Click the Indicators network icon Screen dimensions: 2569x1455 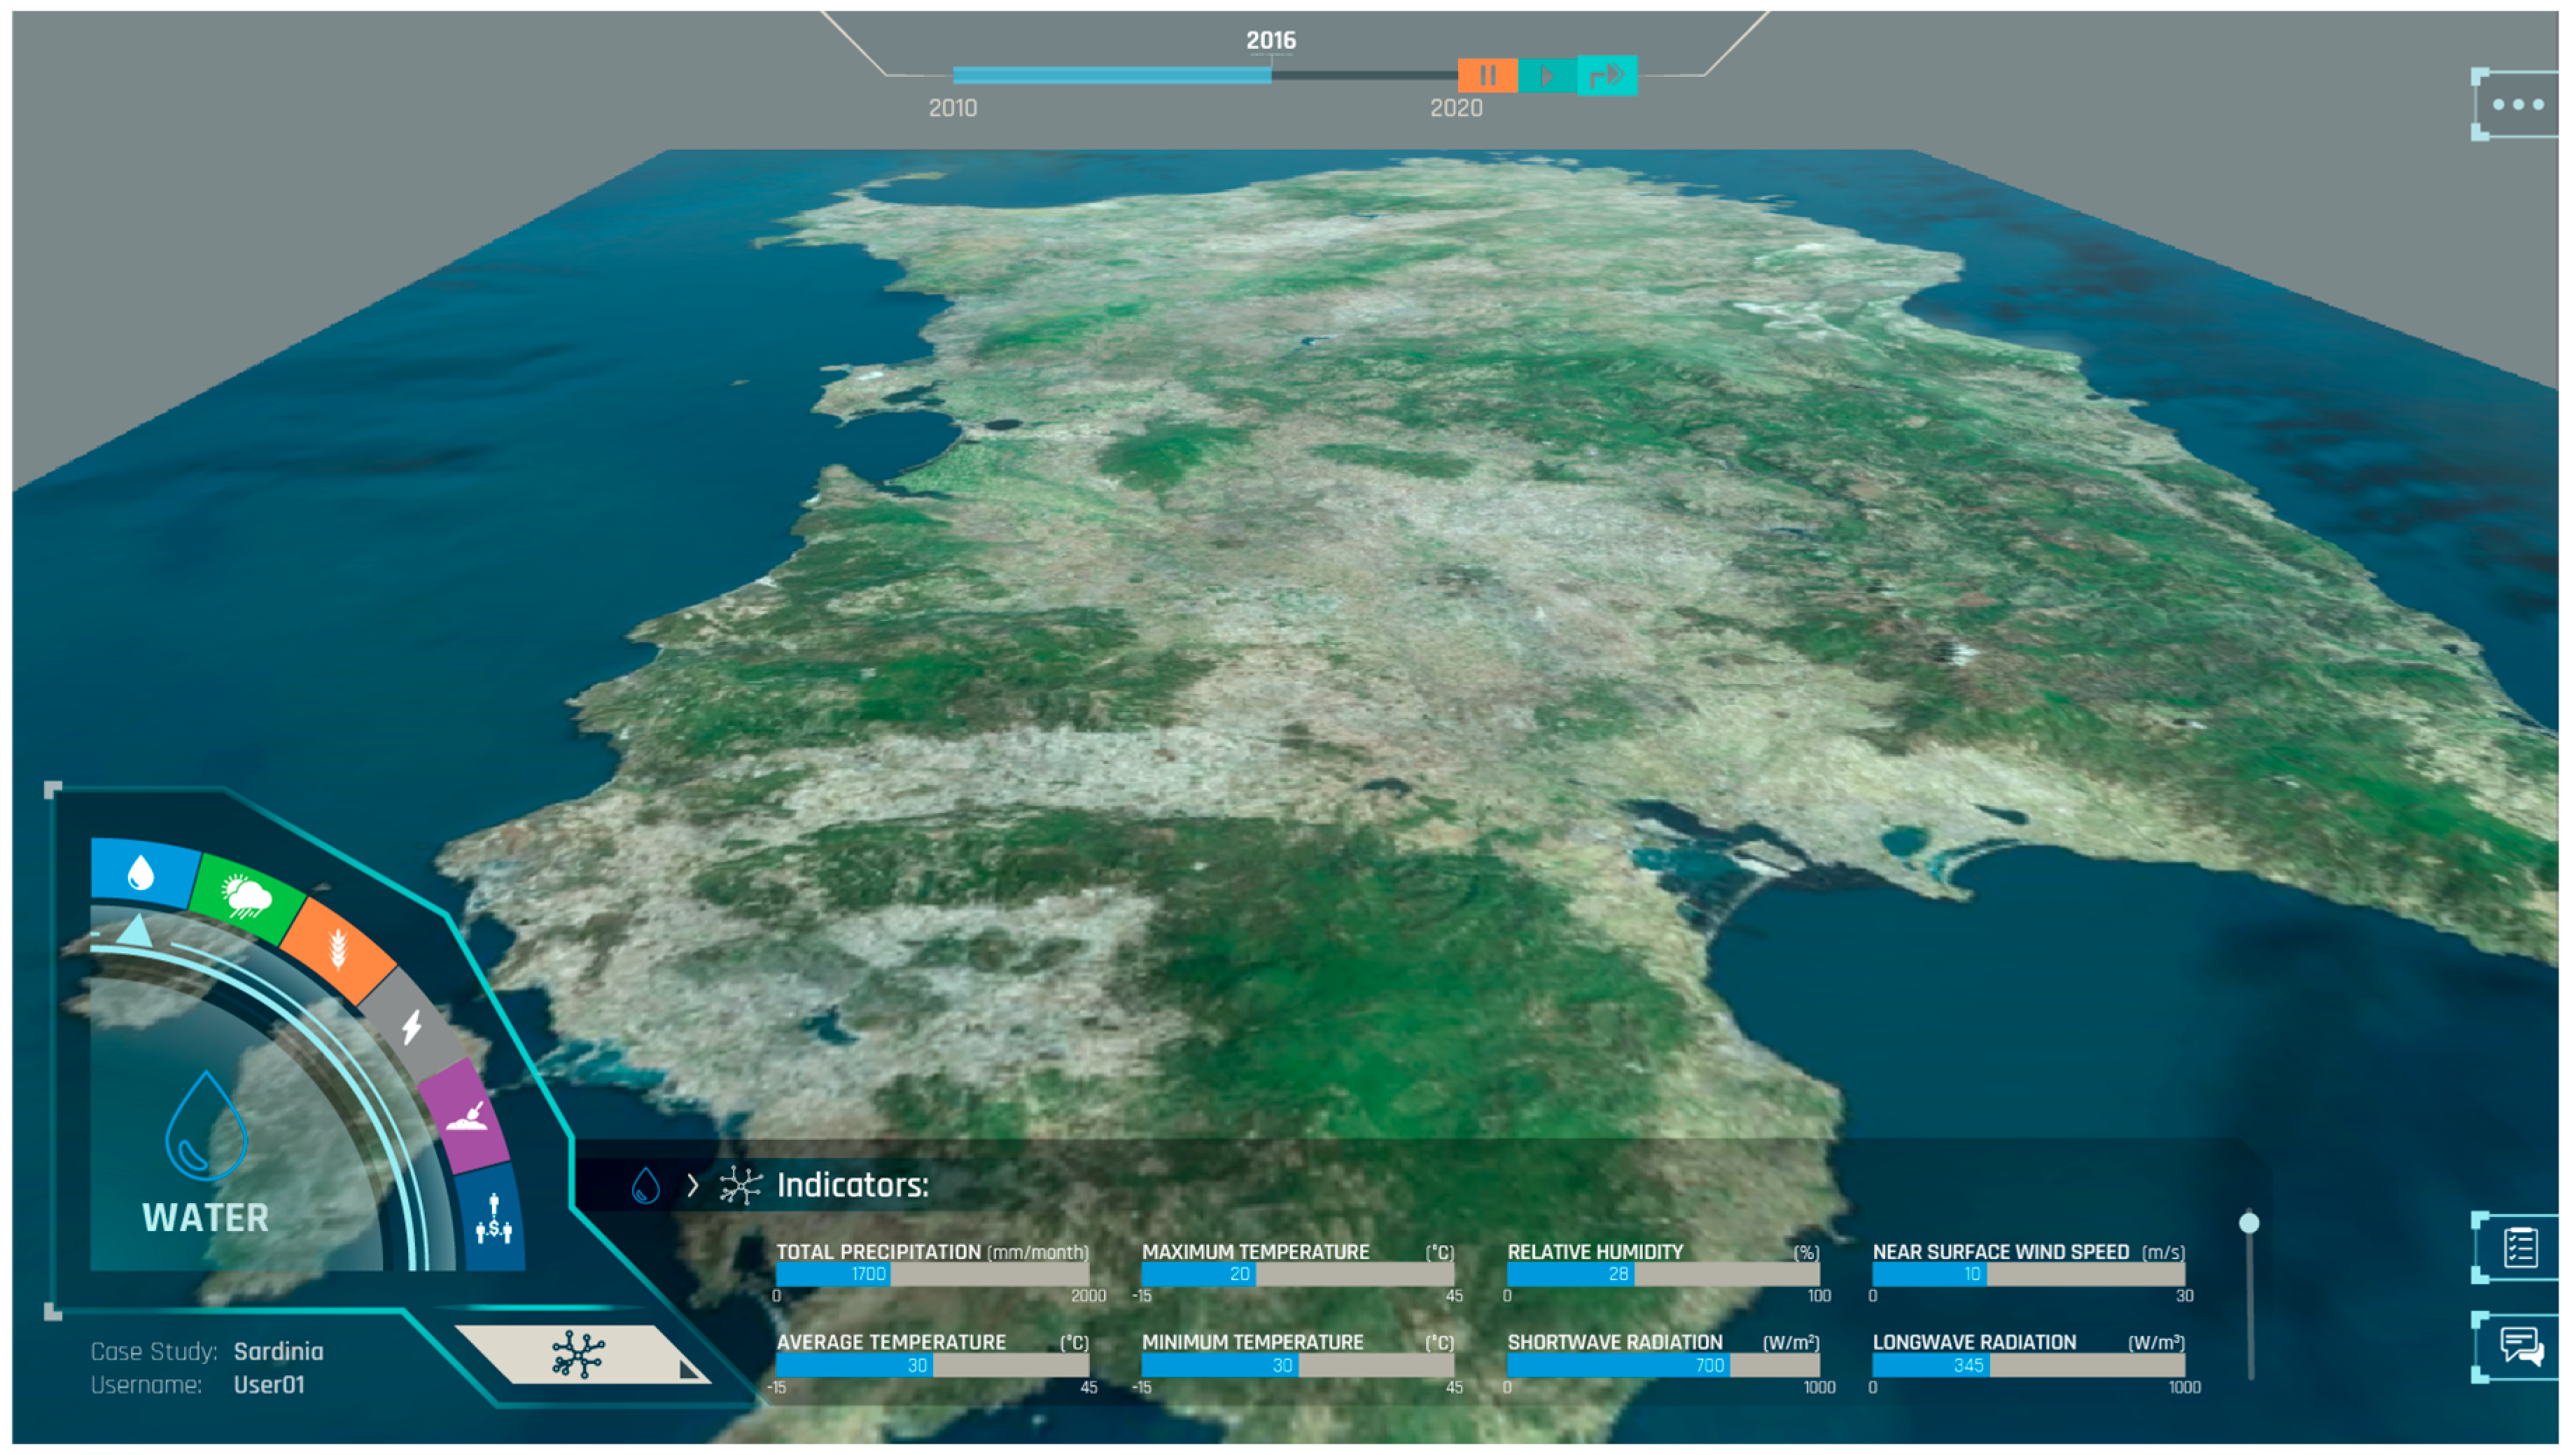740,1186
